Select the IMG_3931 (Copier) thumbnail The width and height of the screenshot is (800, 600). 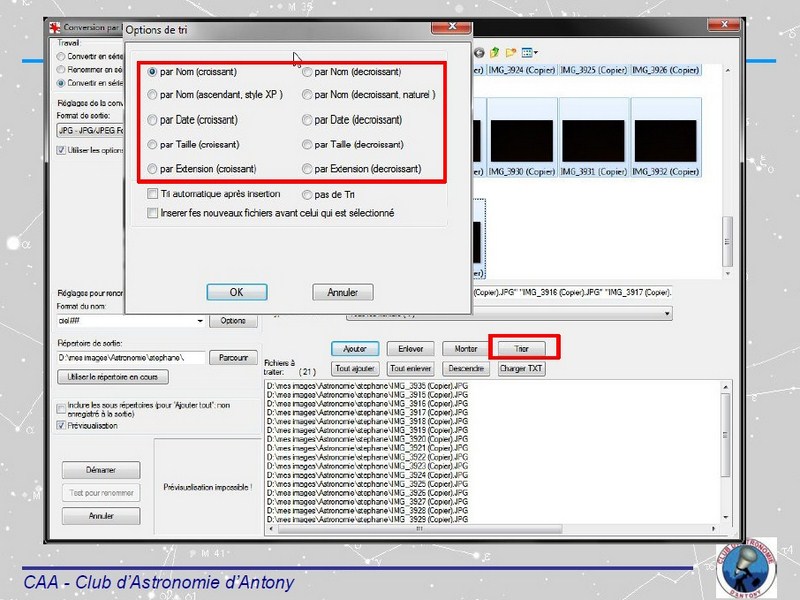(594, 150)
